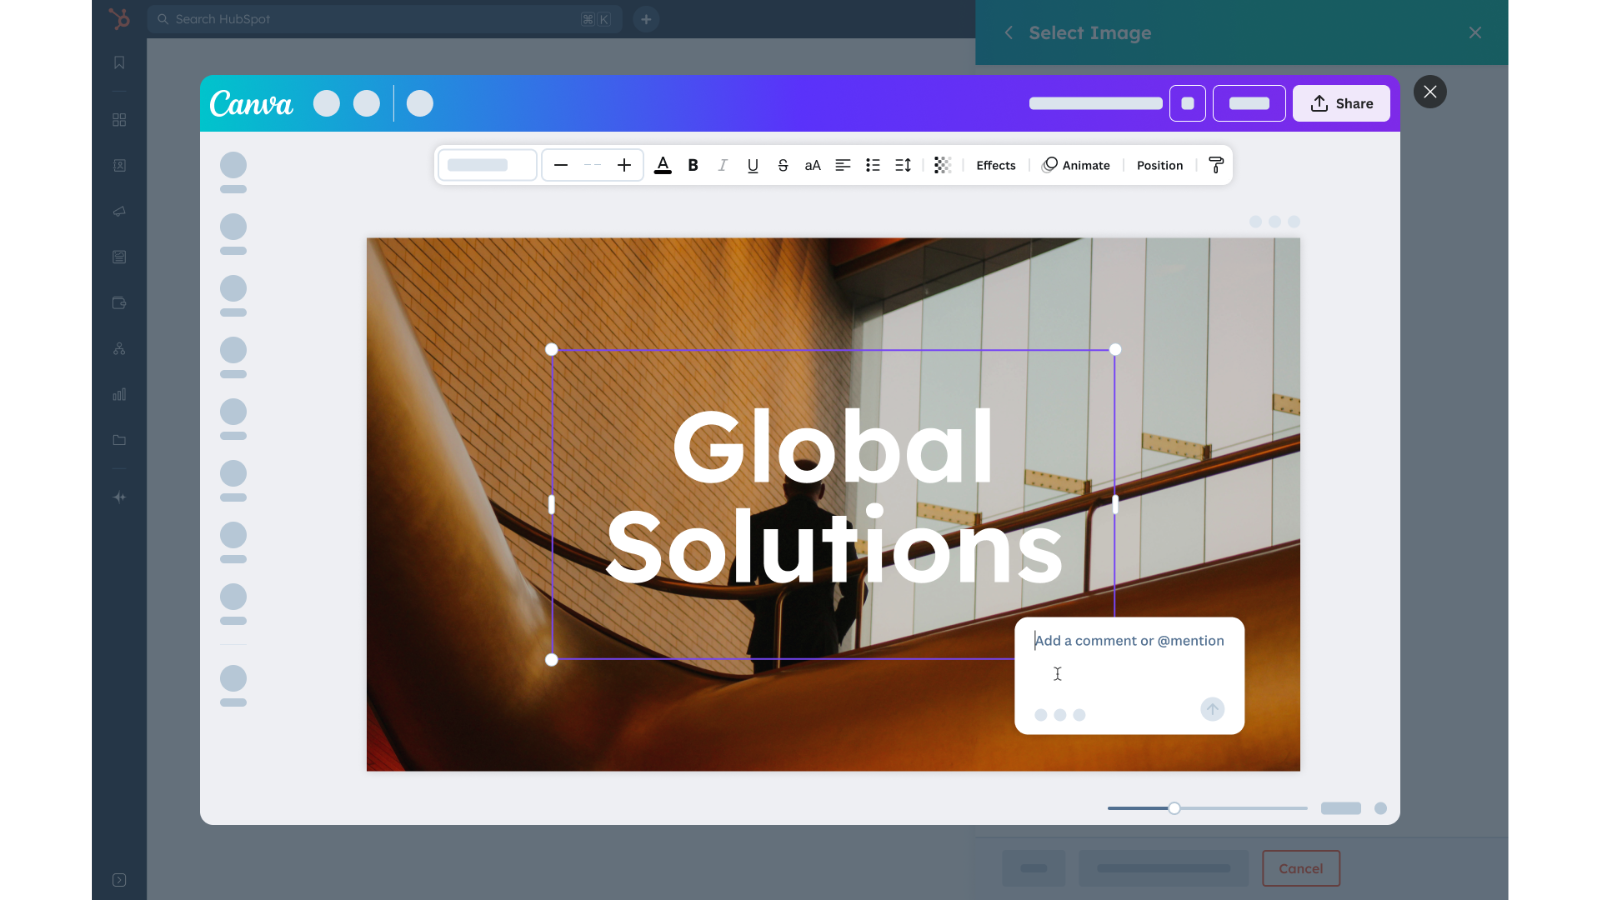Image resolution: width=1600 pixels, height=900 pixels.
Task: Toggle underline on the selected text
Action: point(753,165)
